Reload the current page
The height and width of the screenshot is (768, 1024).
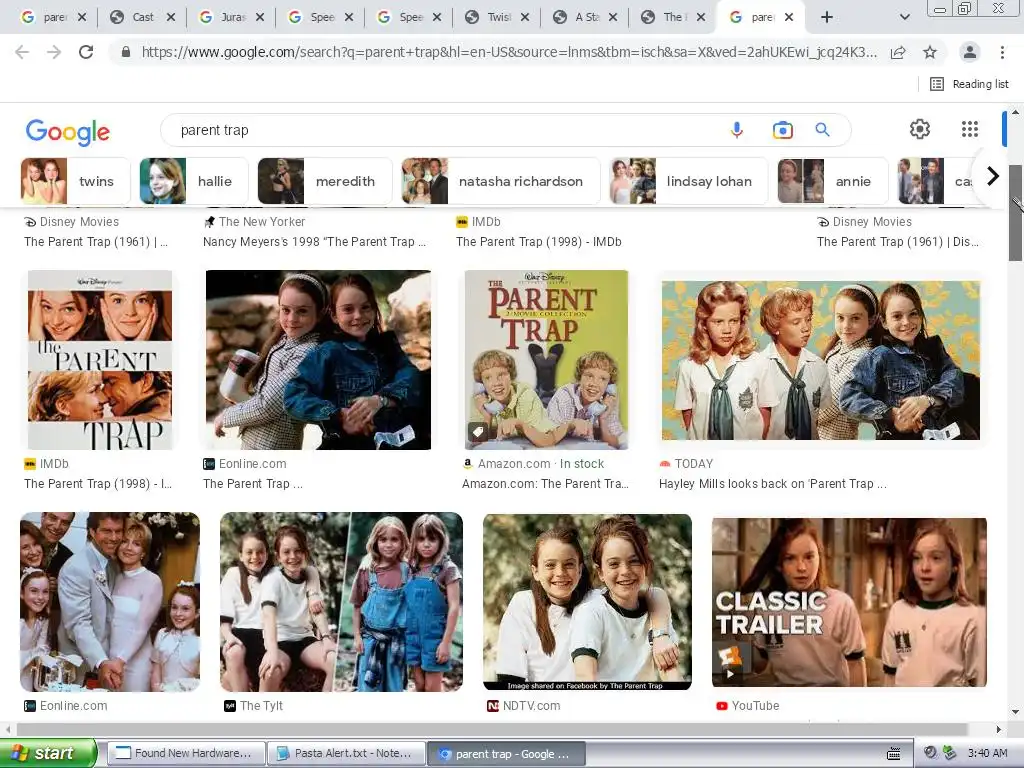[x=86, y=52]
